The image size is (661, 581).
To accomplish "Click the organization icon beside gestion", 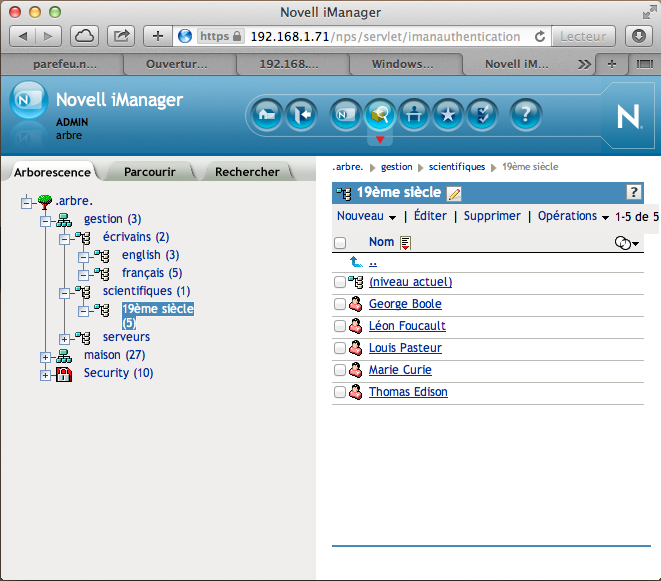I will click(x=64, y=220).
